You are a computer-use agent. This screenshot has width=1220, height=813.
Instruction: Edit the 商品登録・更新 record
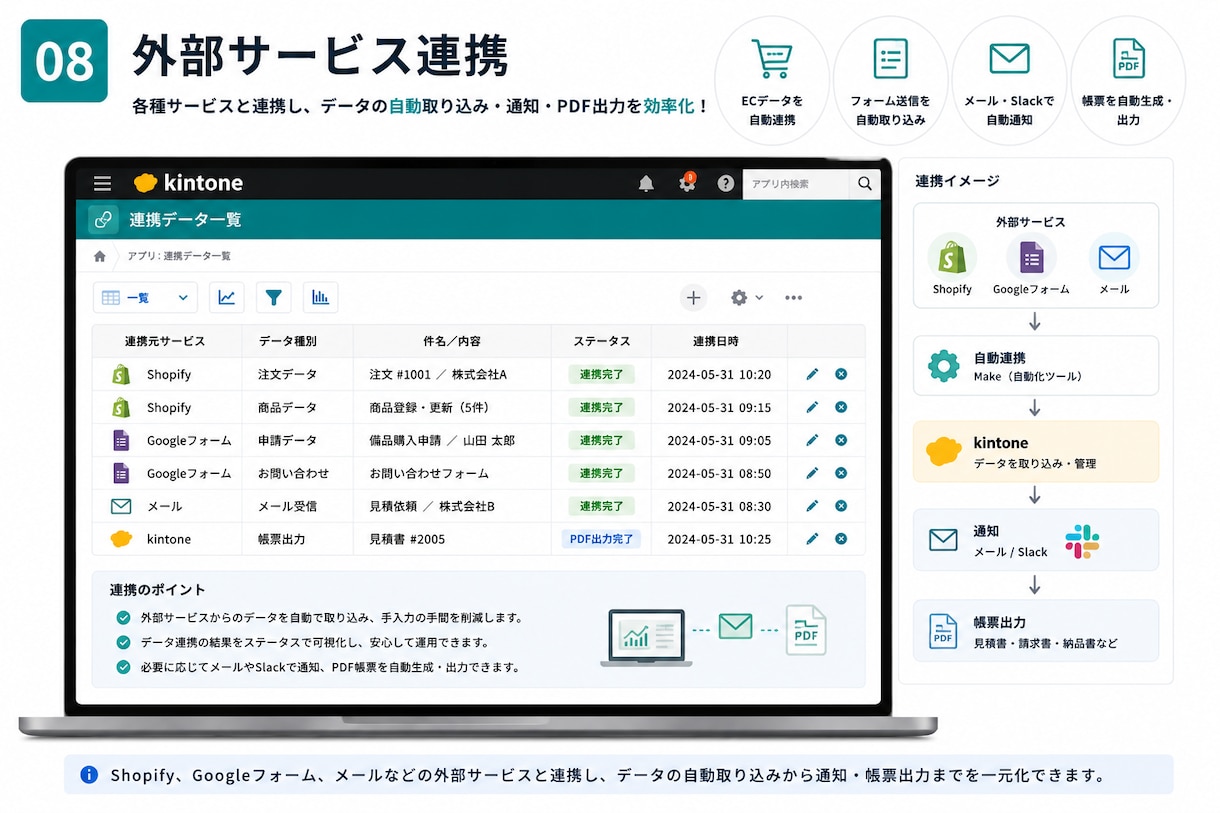pyautogui.click(x=812, y=407)
